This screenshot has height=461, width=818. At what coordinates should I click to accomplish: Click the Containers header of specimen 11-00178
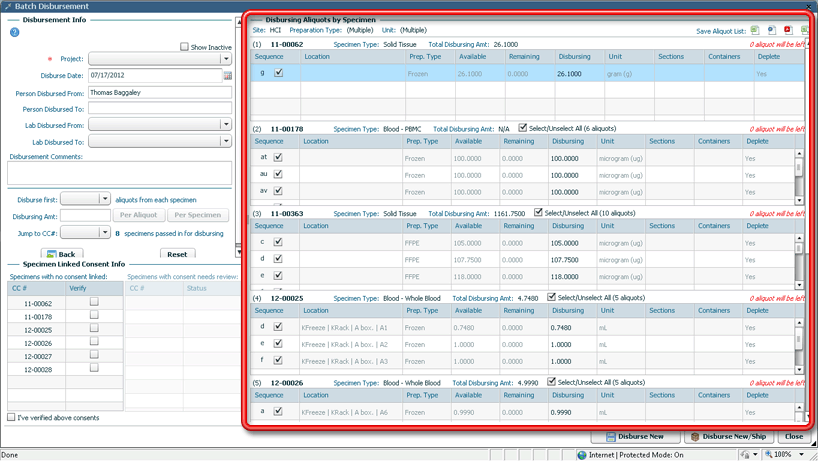(717, 141)
